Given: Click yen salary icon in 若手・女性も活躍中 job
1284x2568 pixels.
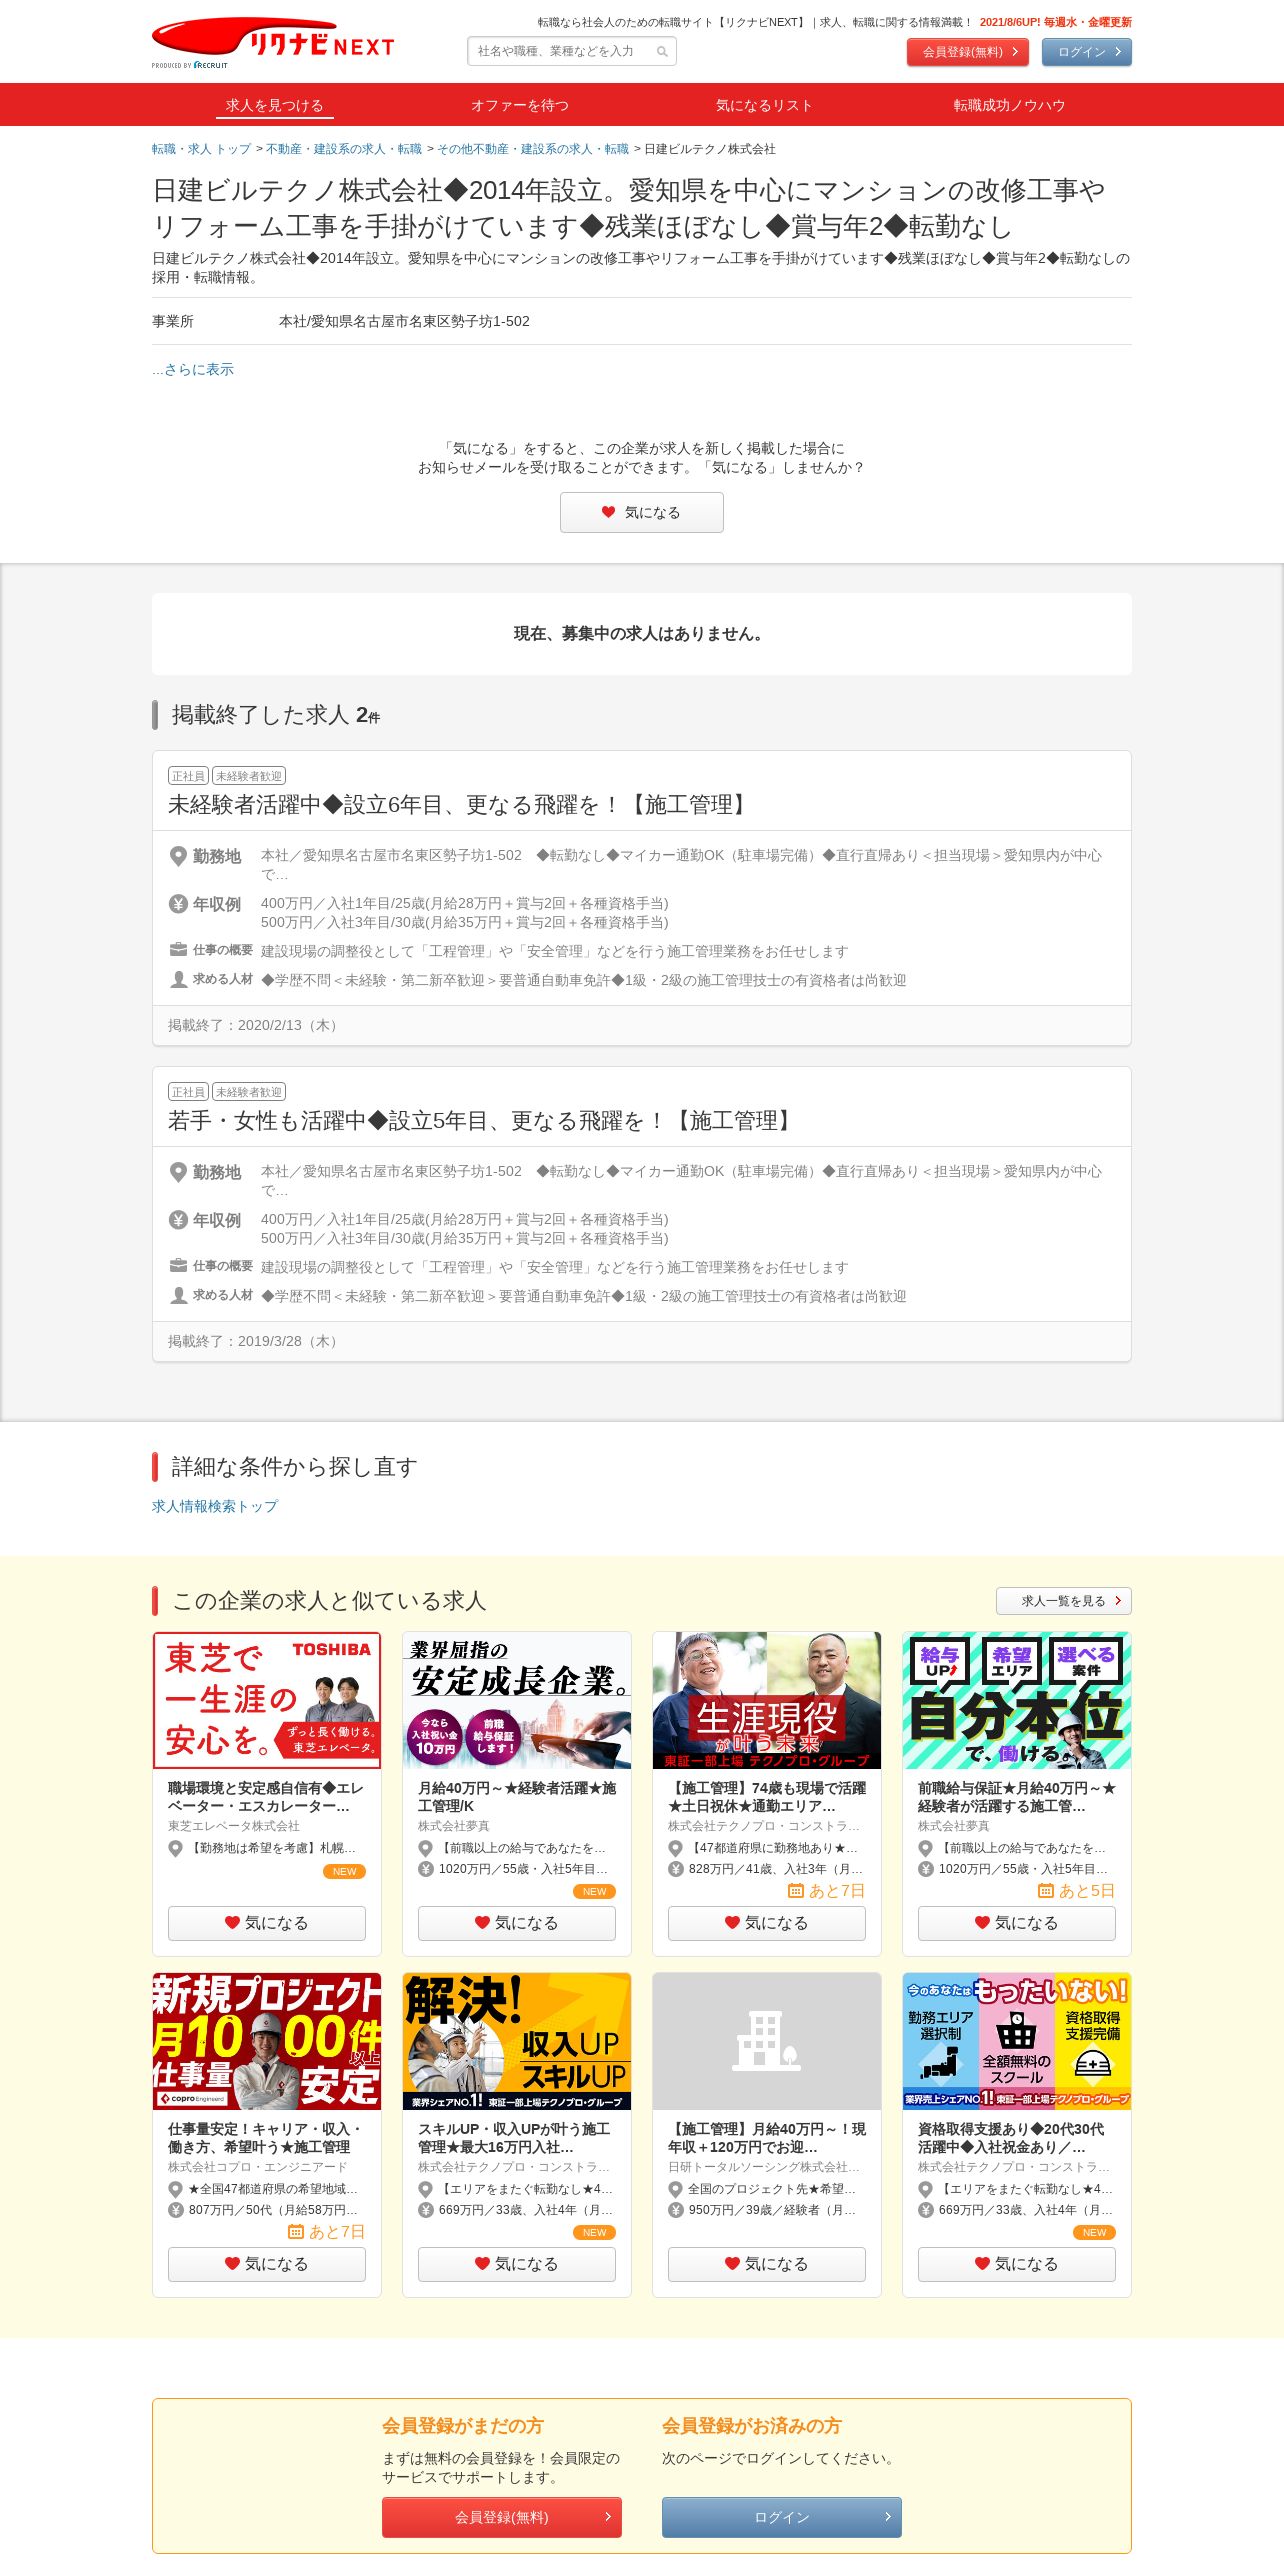Looking at the screenshot, I should (178, 1220).
